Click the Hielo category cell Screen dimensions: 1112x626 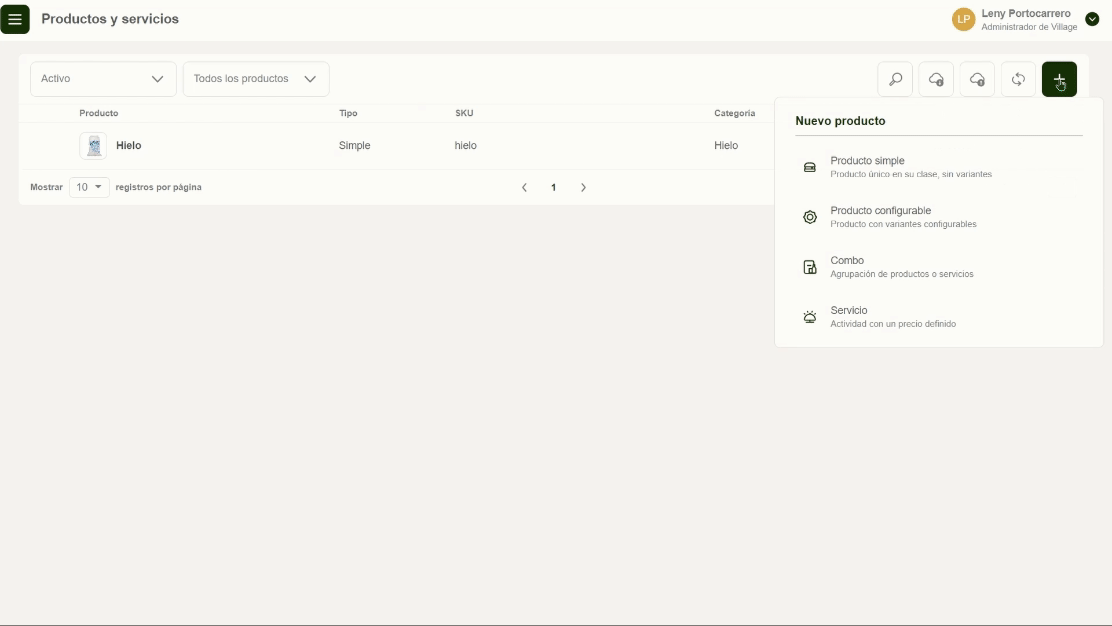(x=726, y=145)
